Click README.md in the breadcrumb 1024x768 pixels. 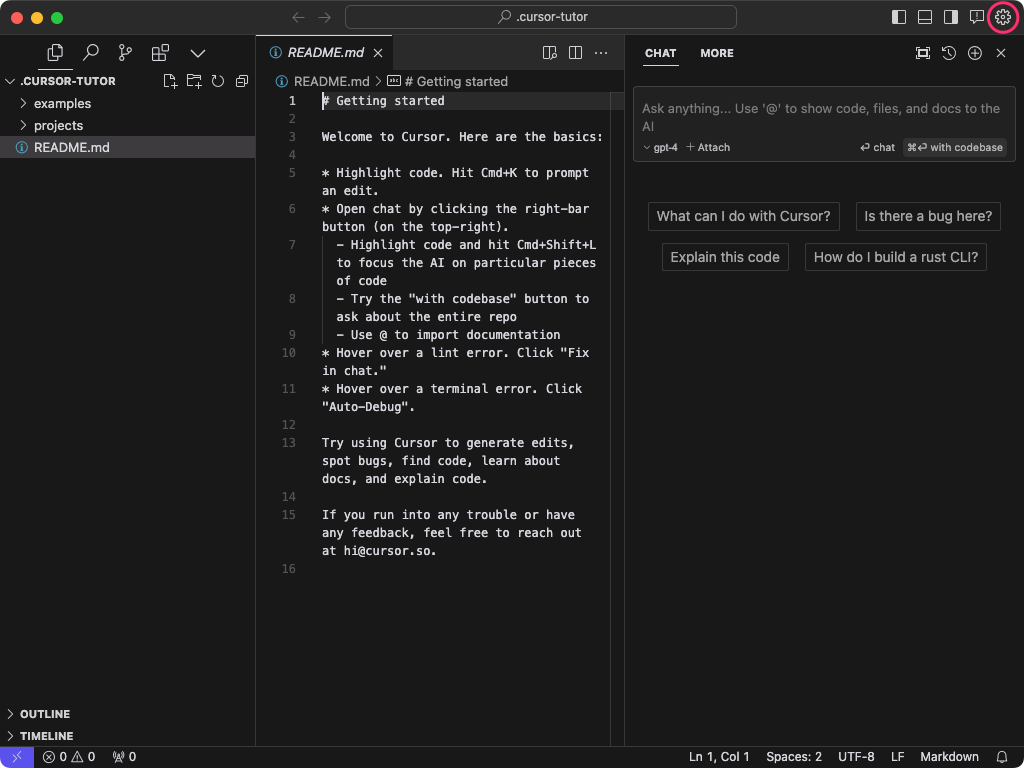point(331,82)
